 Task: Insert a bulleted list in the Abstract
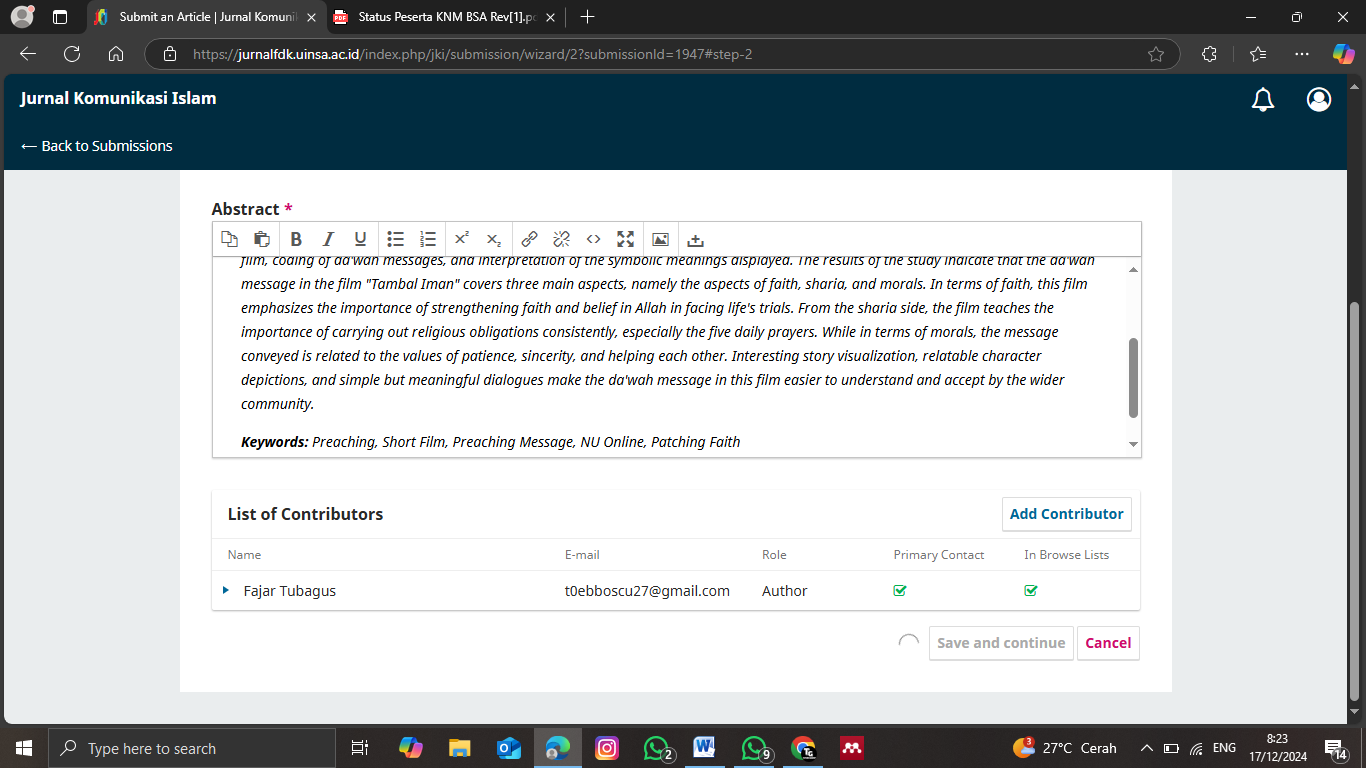(396, 239)
